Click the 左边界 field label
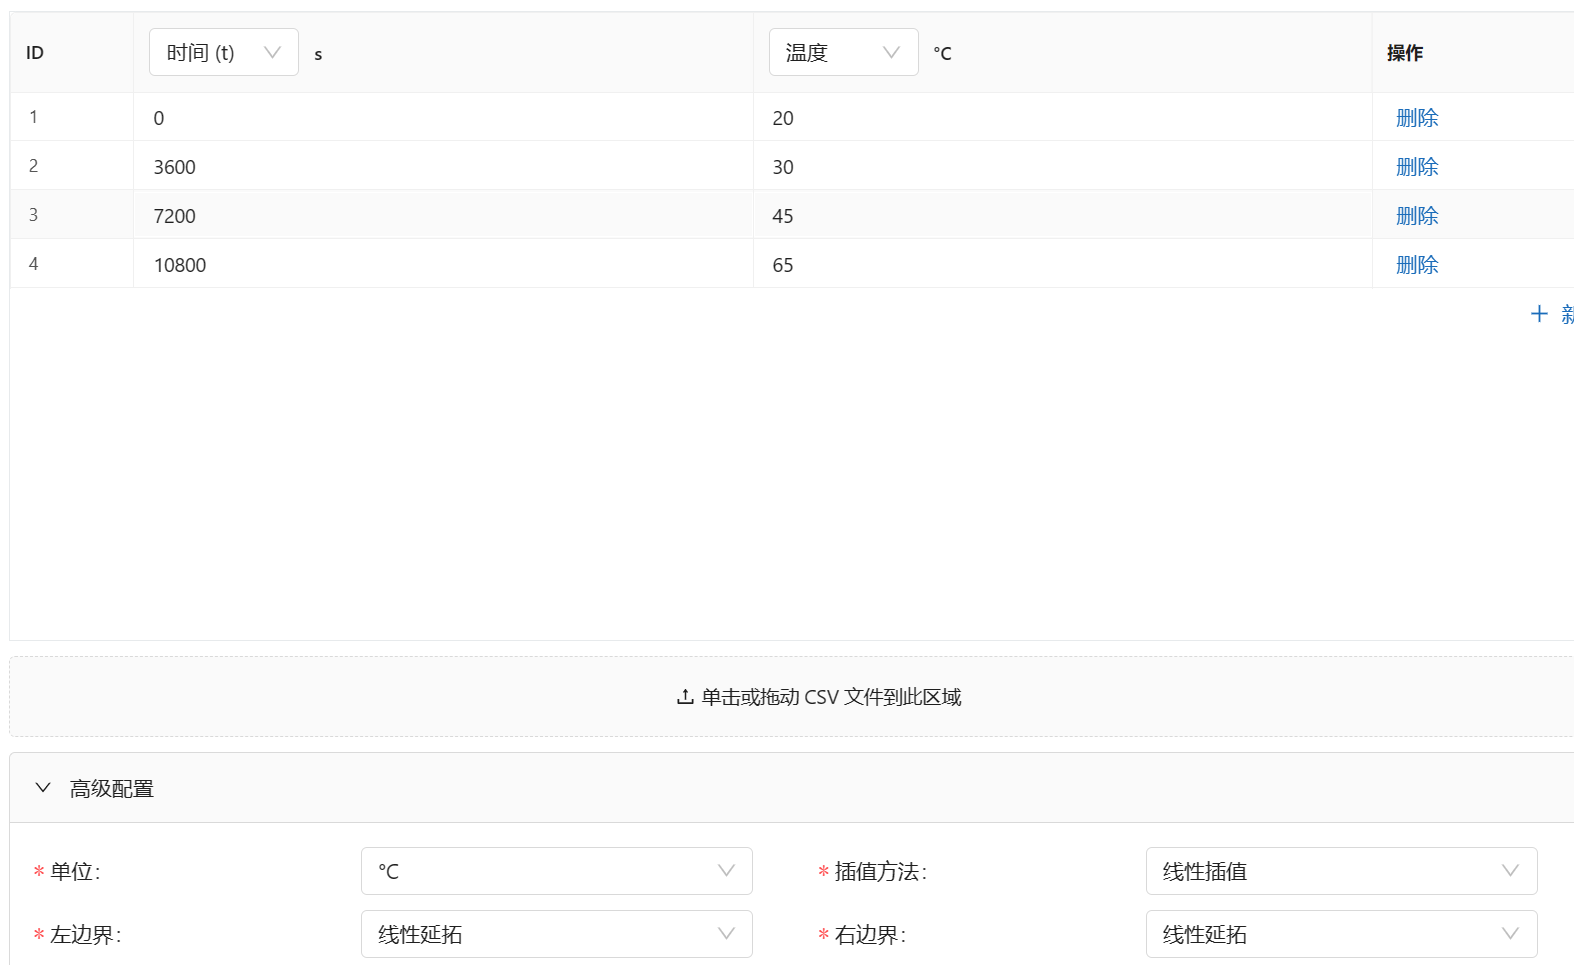 (86, 935)
